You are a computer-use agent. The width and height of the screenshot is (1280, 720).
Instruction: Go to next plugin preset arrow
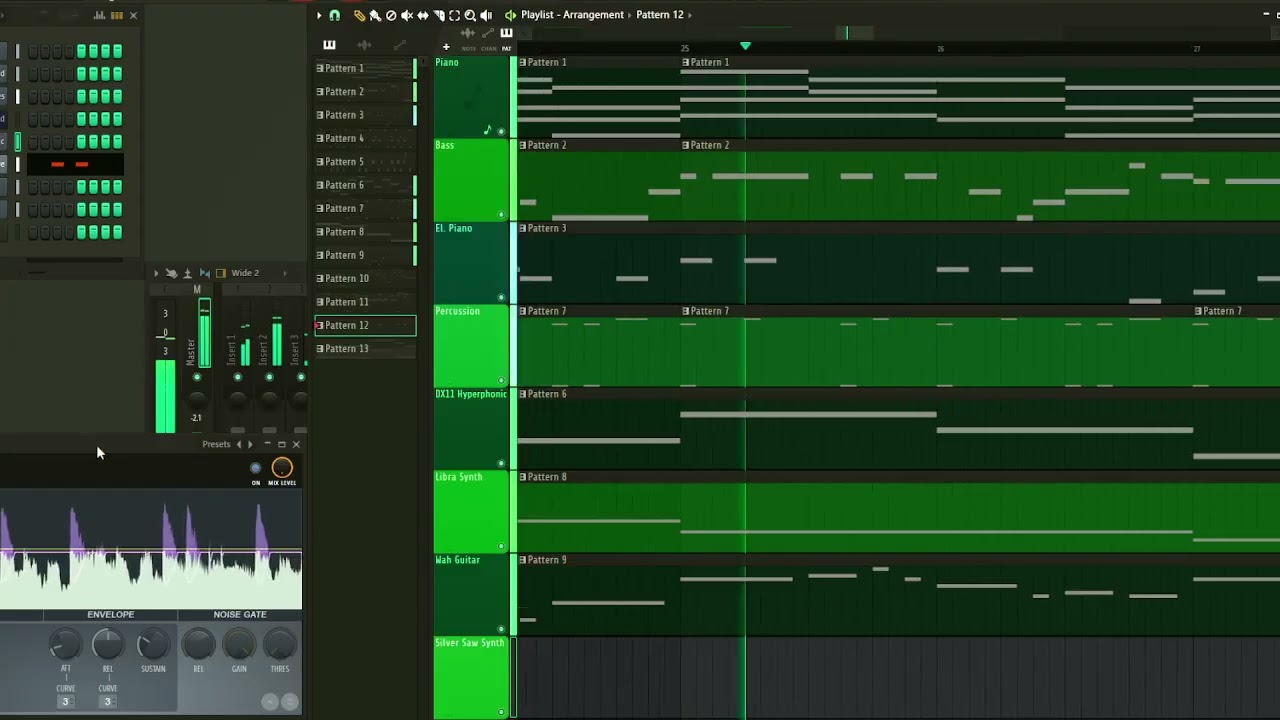click(x=250, y=444)
